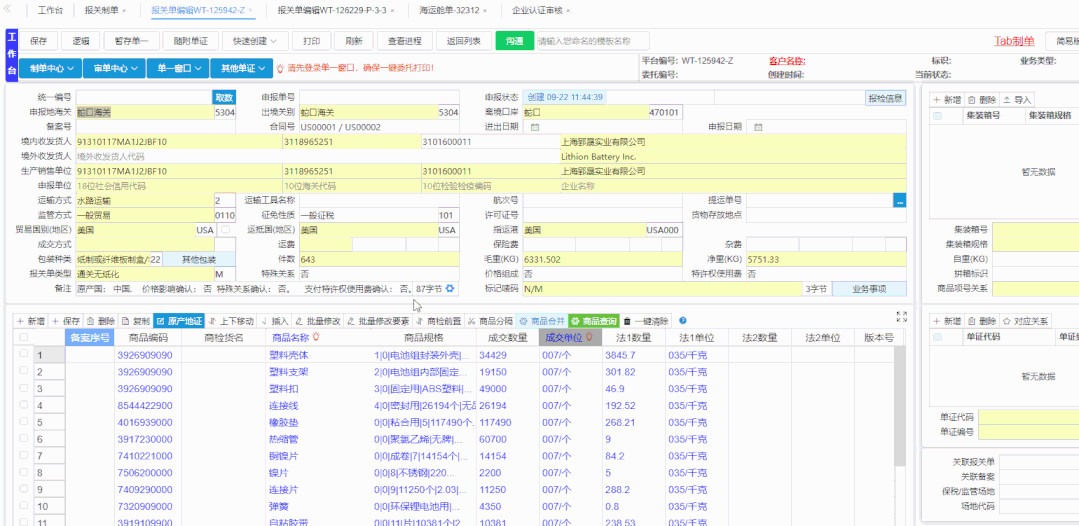Open calendar icon in 申报日期 field

(x=758, y=127)
